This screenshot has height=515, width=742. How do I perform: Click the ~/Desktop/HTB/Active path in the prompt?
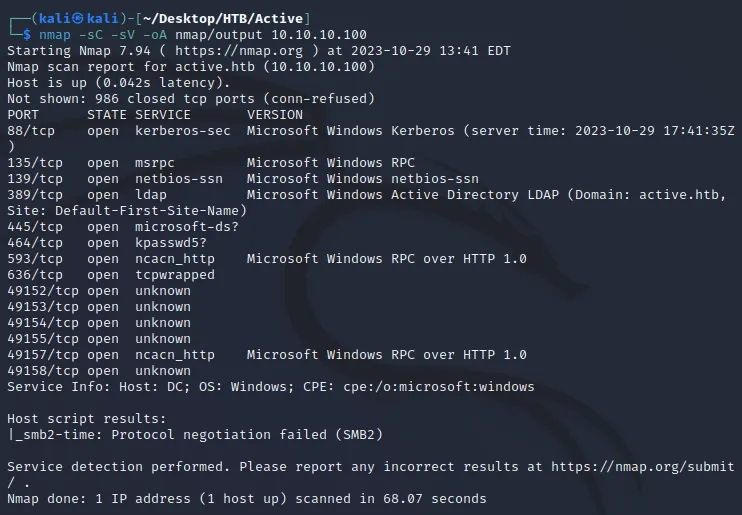click(222, 18)
